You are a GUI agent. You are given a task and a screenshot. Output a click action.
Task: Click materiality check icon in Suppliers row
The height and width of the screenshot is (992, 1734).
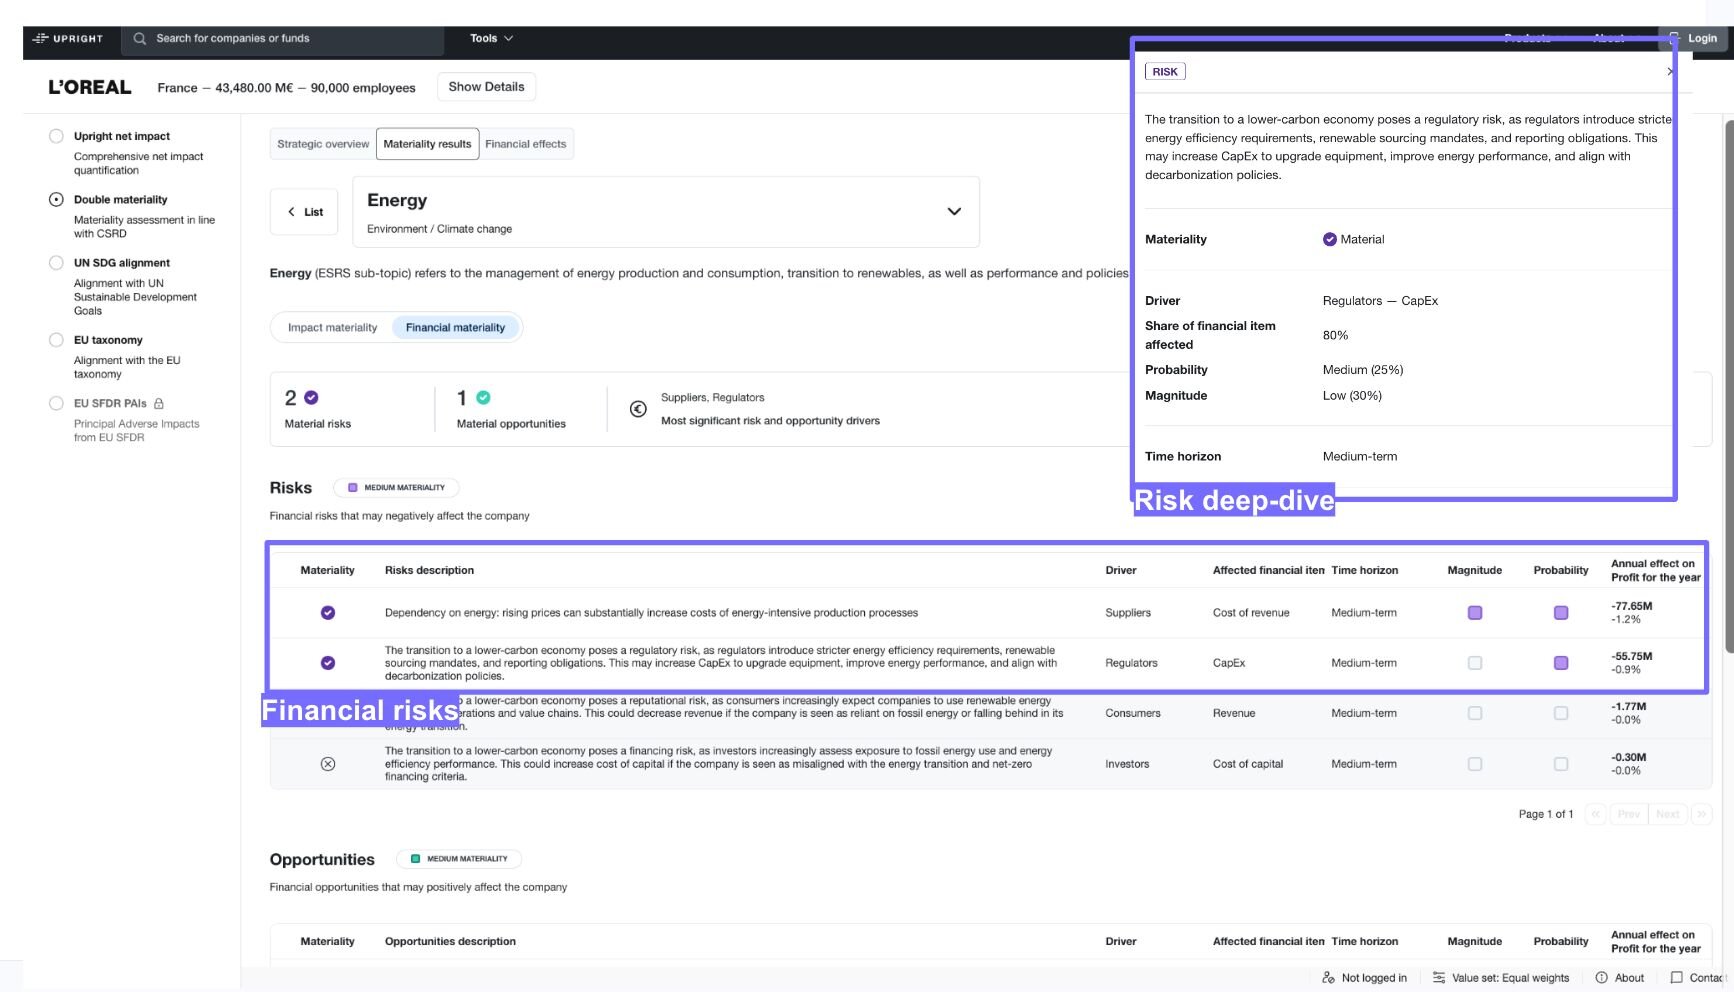coord(328,613)
